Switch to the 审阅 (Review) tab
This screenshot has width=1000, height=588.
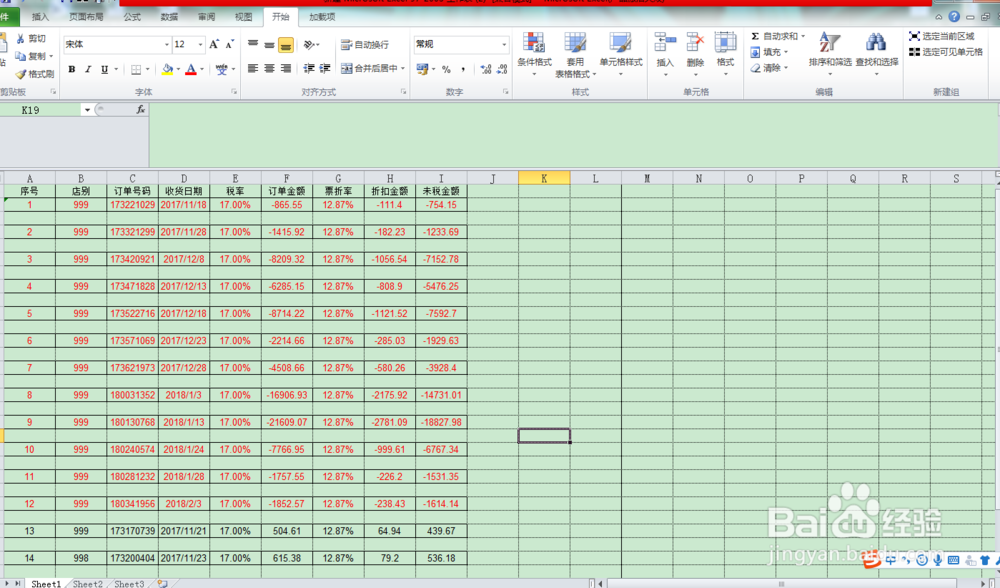coord(206,17)
